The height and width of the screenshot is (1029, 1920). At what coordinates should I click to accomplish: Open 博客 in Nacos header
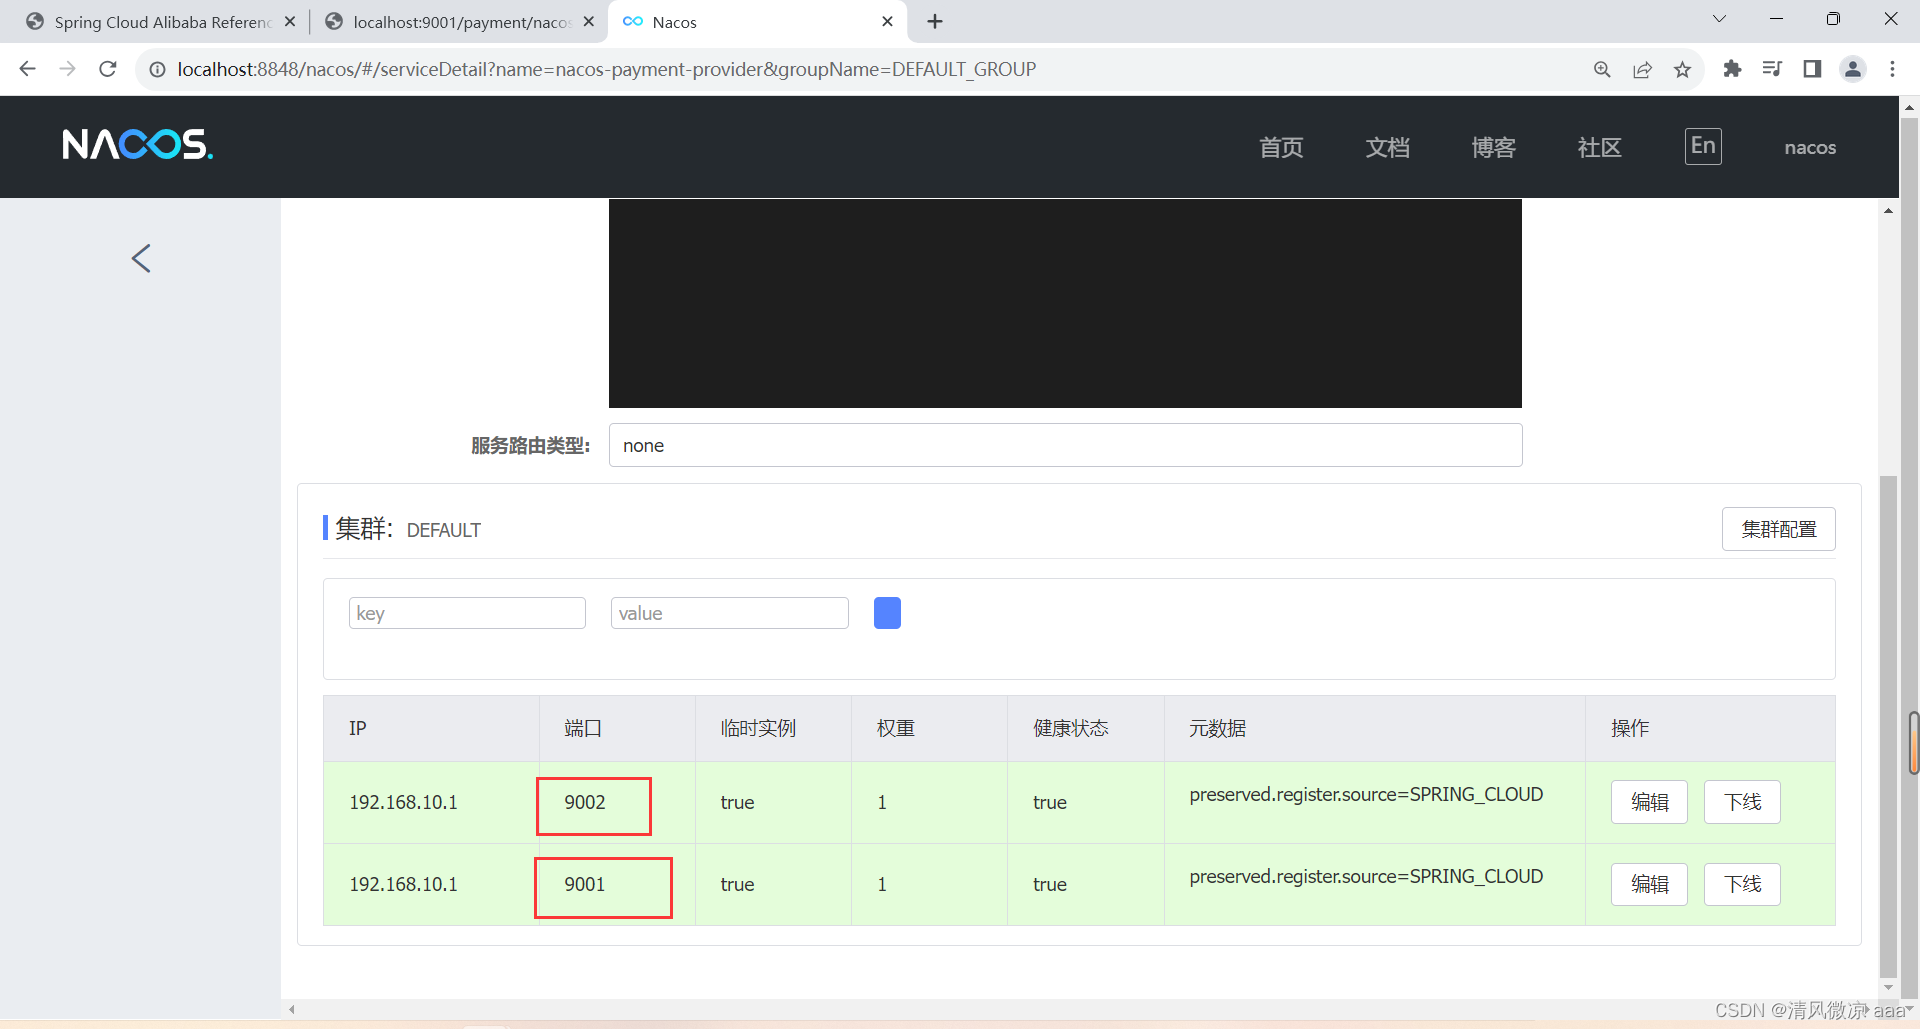1494,147
